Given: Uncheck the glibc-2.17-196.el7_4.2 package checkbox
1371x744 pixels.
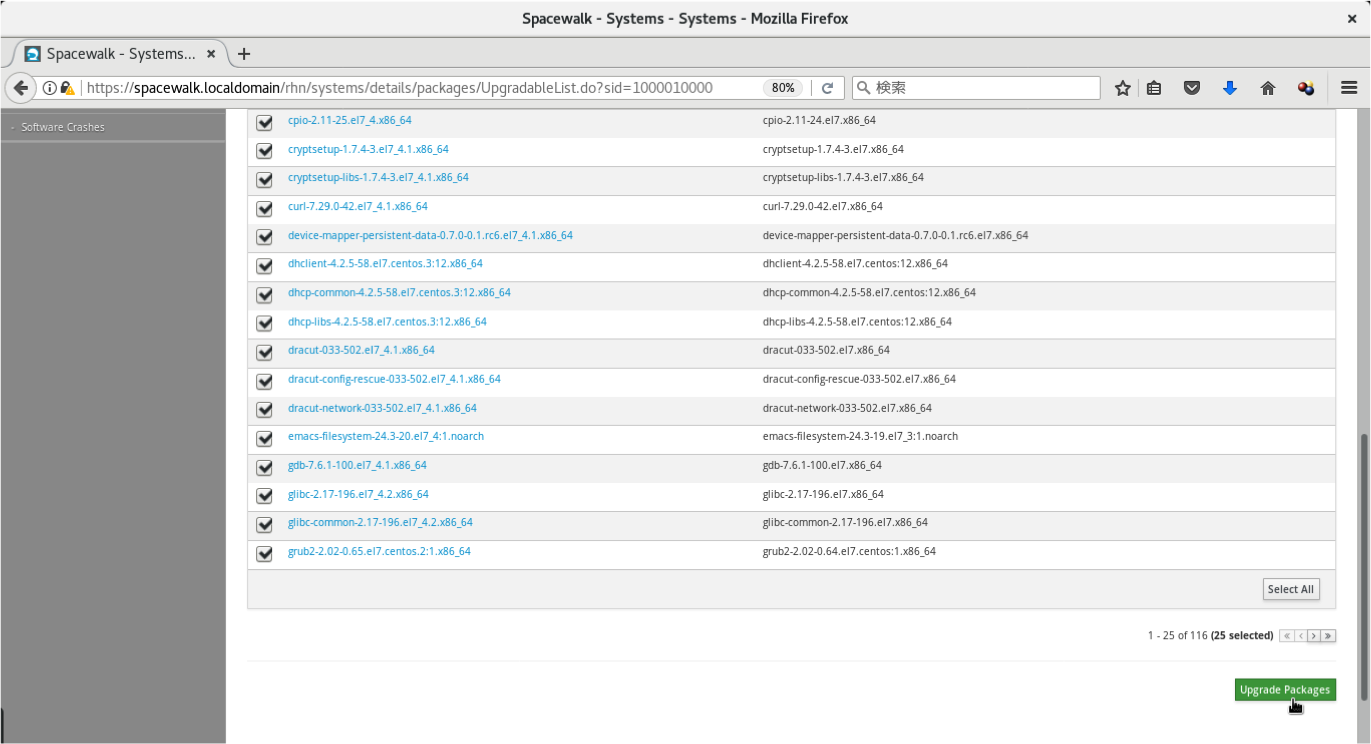Looking at the screenshot, I should (264, 496).
